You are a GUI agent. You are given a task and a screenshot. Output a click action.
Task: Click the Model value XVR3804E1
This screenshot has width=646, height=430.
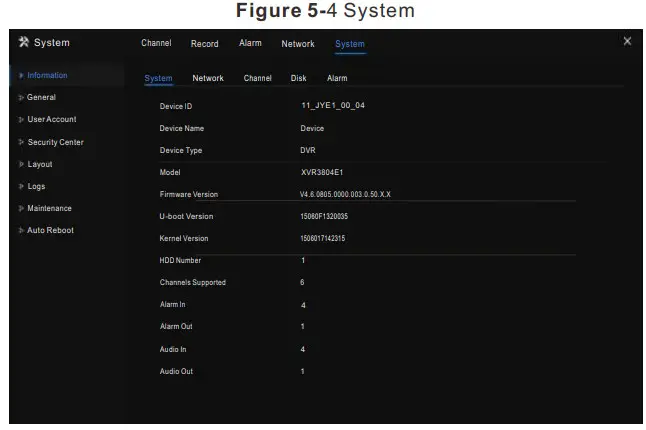322,173
